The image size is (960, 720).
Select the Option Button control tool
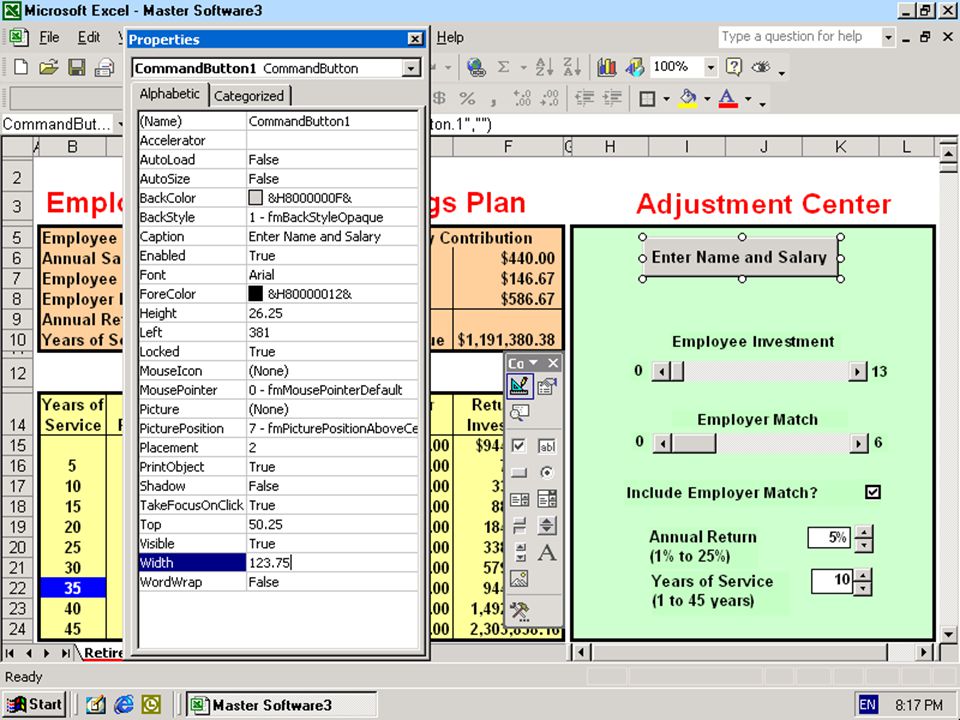tap(547, 472)
